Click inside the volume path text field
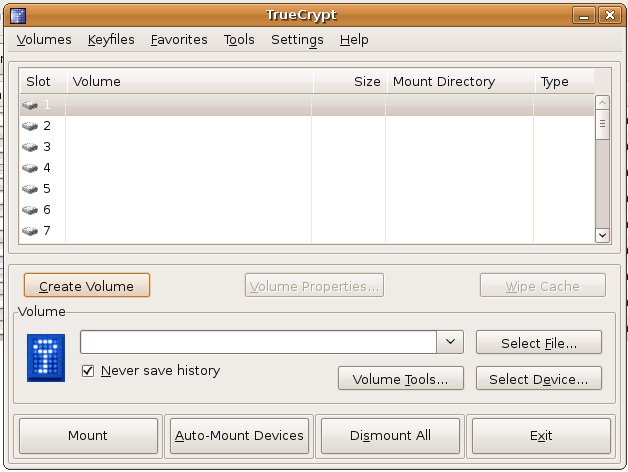628x472 pixels. 258,342
